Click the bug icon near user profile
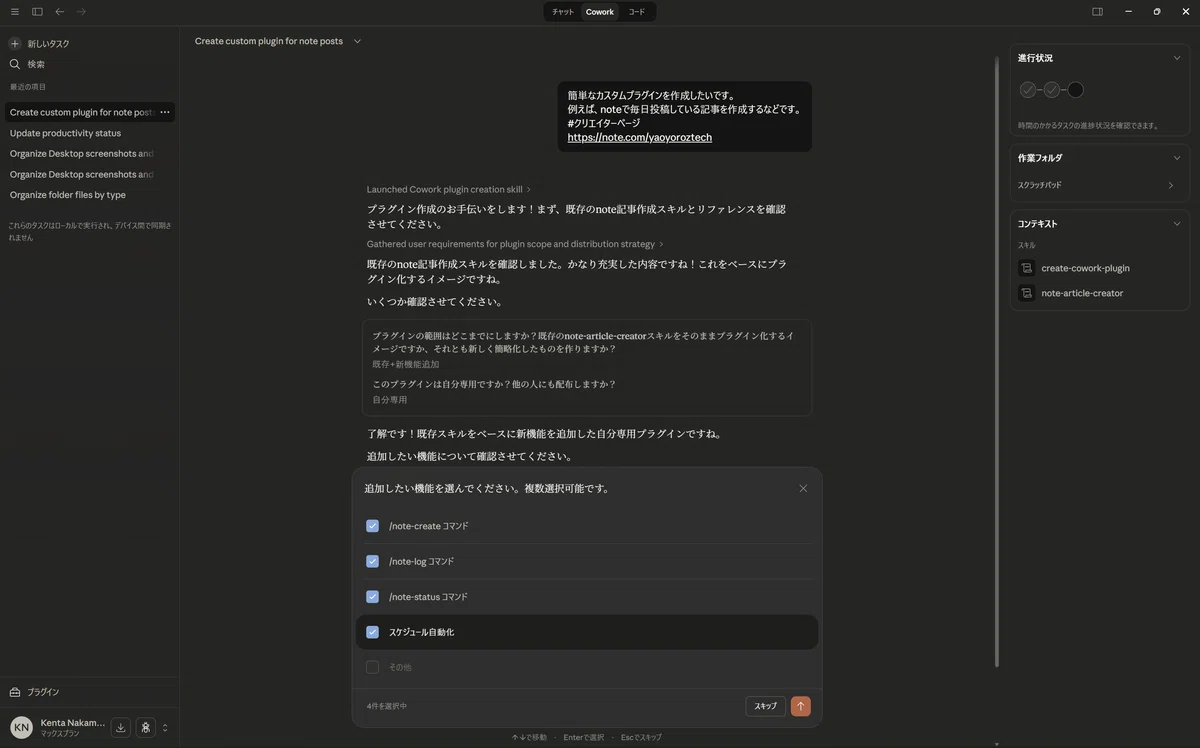Viewport: 1200px width, 748px height. (146, 727)
